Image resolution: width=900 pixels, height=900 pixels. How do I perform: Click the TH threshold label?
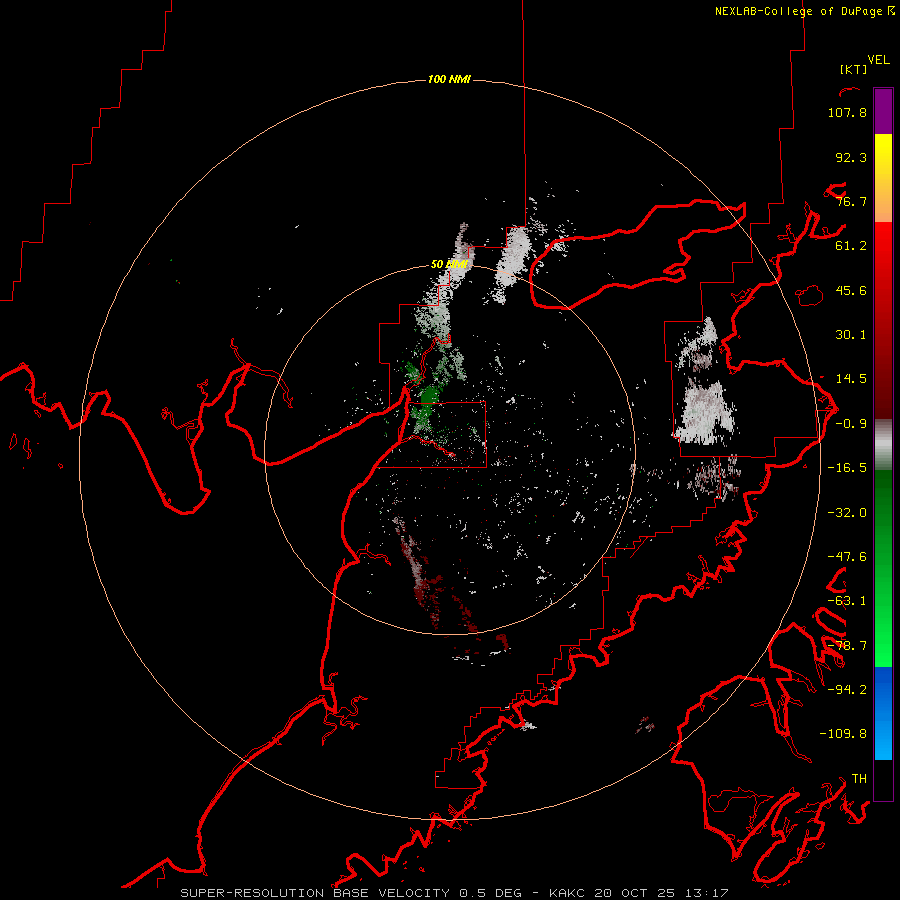tap(859, 778)
